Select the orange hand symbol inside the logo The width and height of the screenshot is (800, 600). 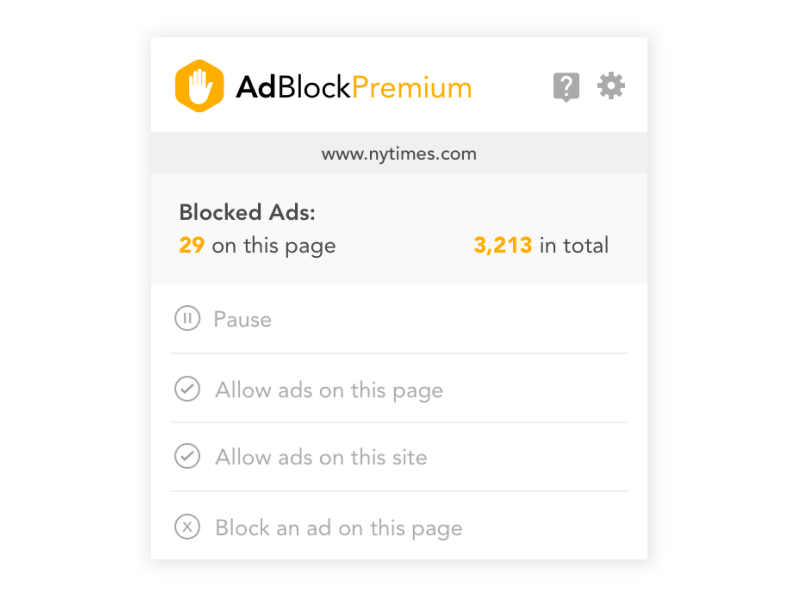199,86
